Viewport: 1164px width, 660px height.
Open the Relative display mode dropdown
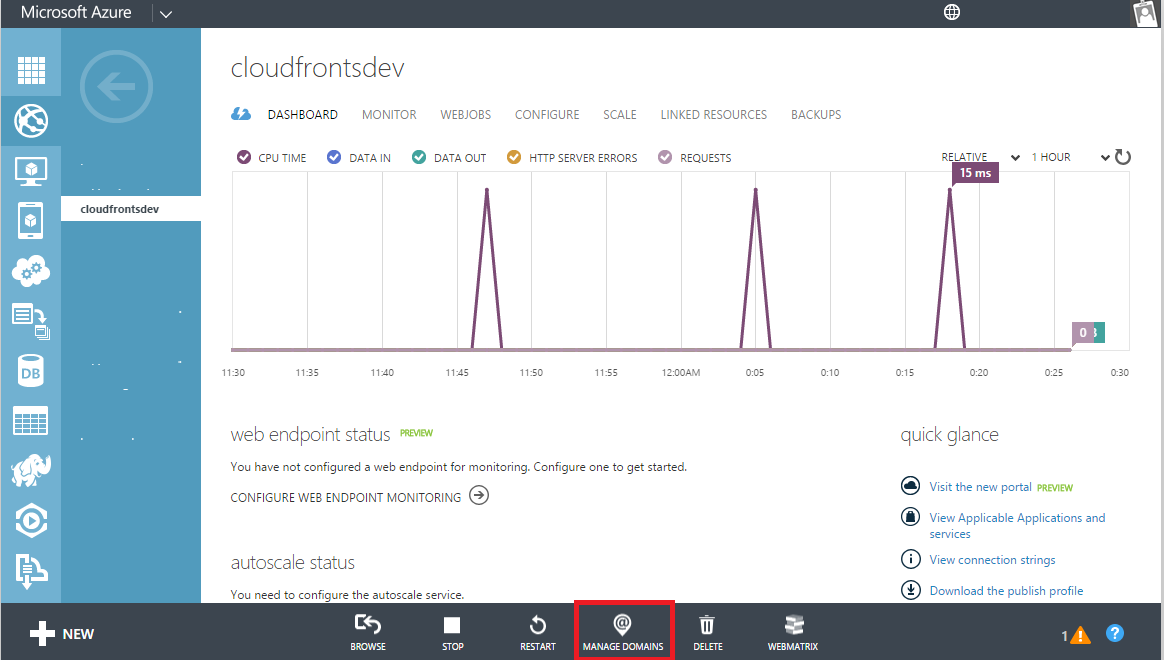981,157
